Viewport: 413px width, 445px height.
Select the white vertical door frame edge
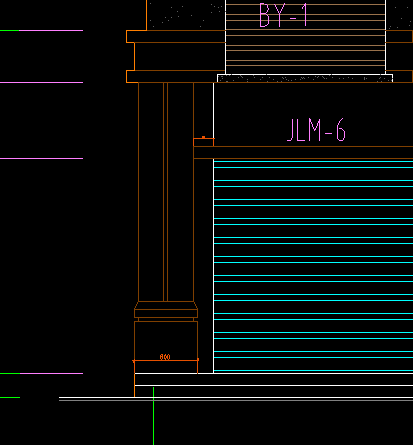point(214,228)
